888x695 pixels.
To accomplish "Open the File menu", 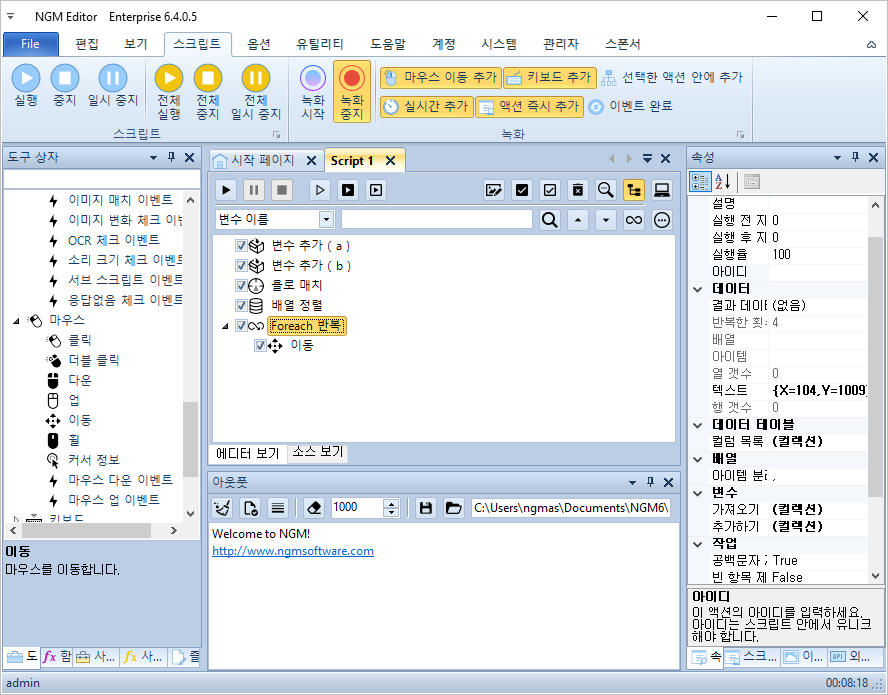I will [x=31, y=44].
